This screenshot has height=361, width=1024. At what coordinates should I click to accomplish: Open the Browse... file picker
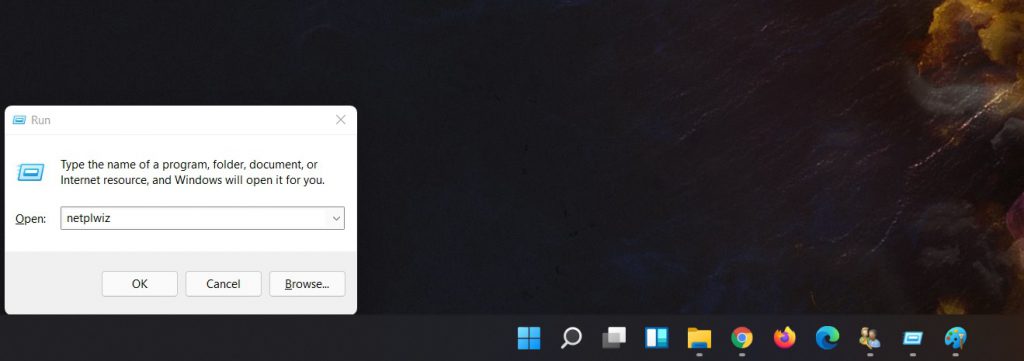307,284
